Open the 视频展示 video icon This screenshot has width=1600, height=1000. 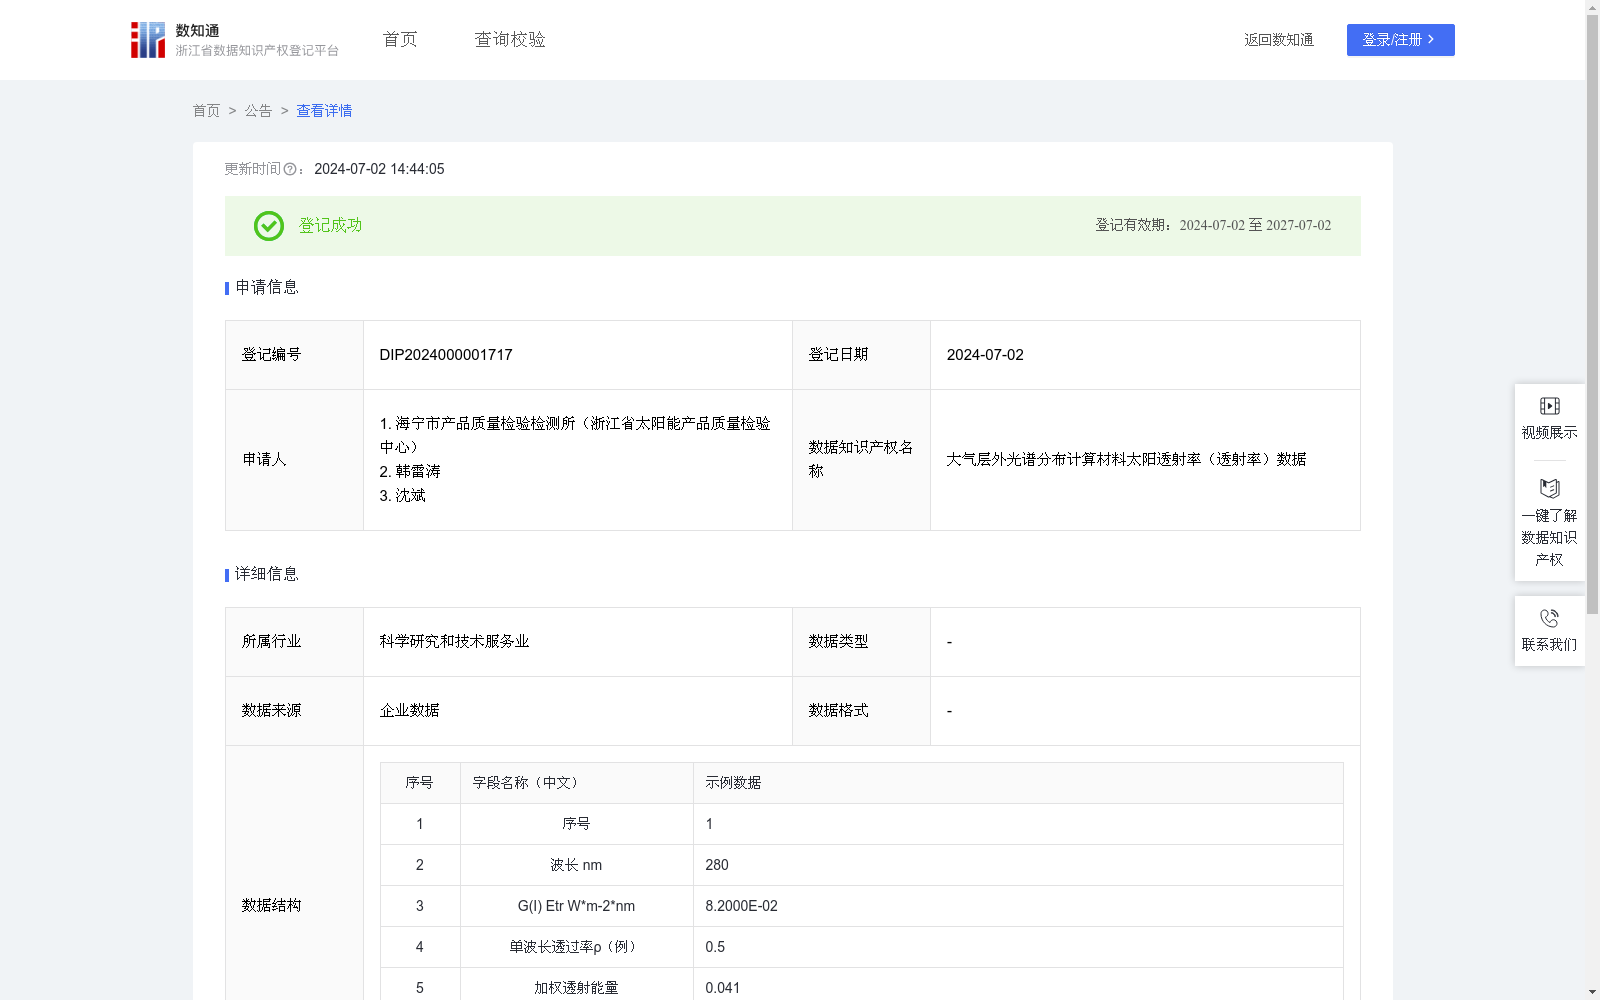coord(1549,406)
